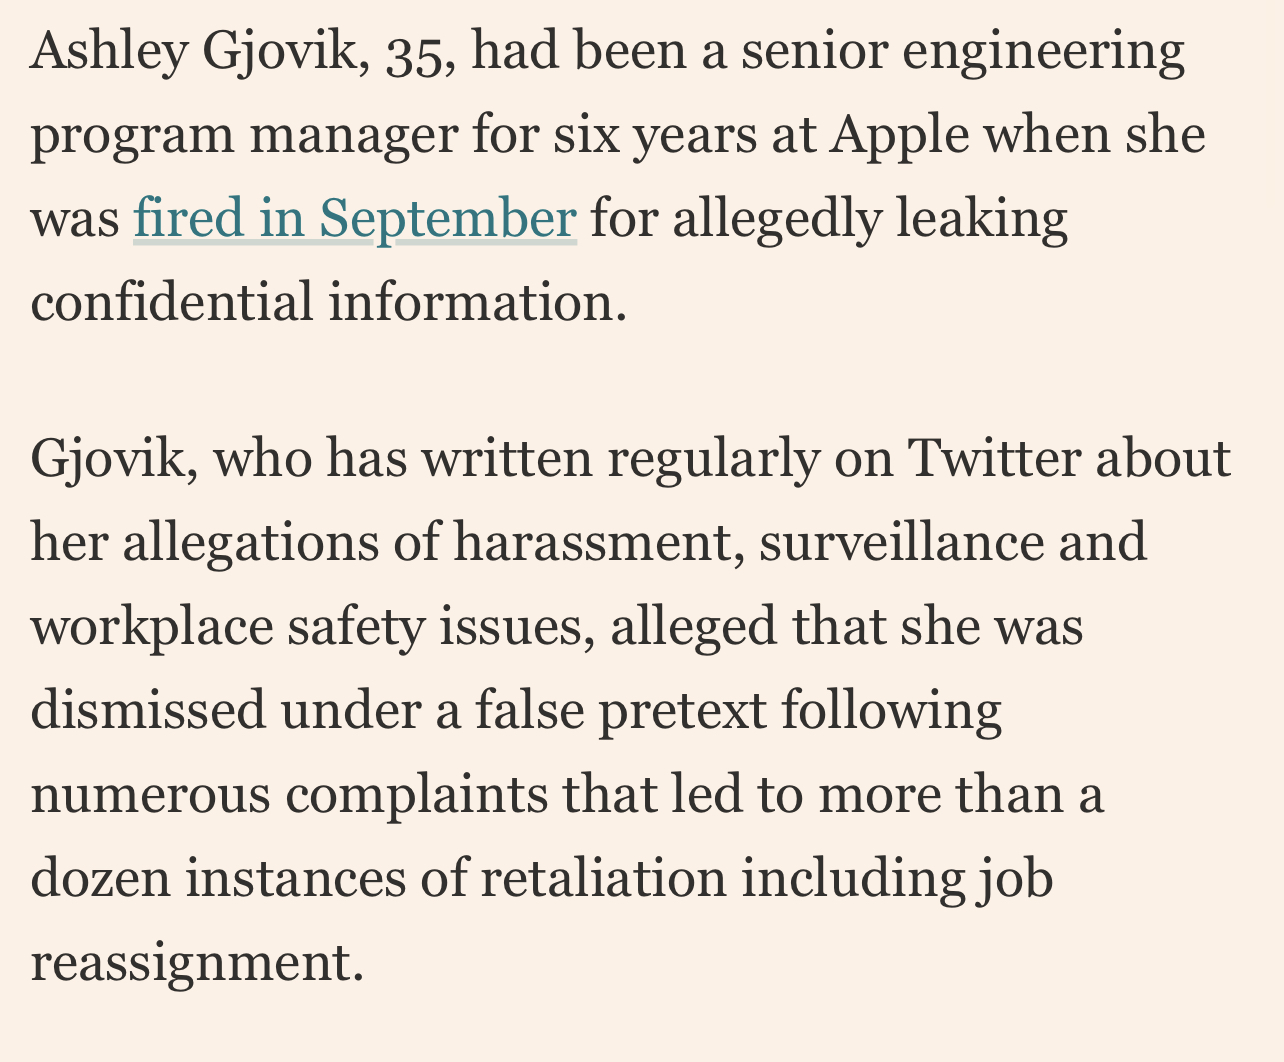Screen dimensions: 1284x1062
Task: Click the word 'retaliation'
Action: pos(603,879)
